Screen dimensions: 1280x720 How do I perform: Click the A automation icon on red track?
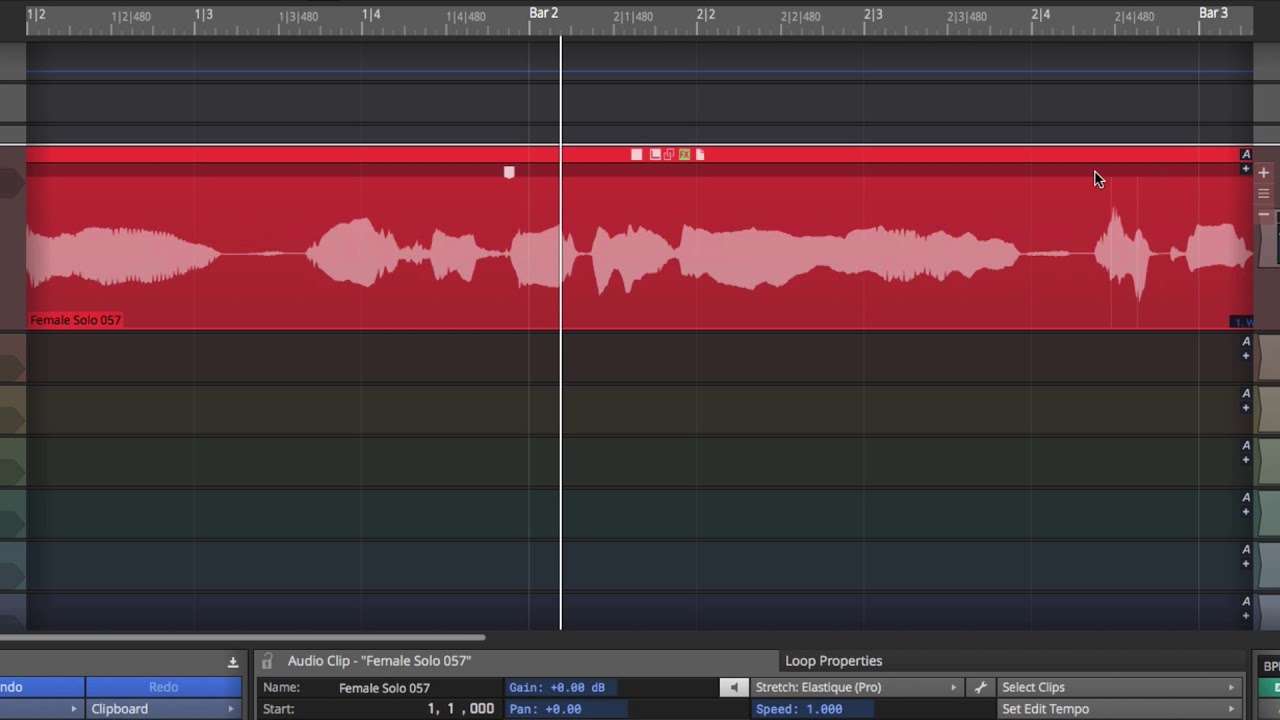tap(1246, 154)
